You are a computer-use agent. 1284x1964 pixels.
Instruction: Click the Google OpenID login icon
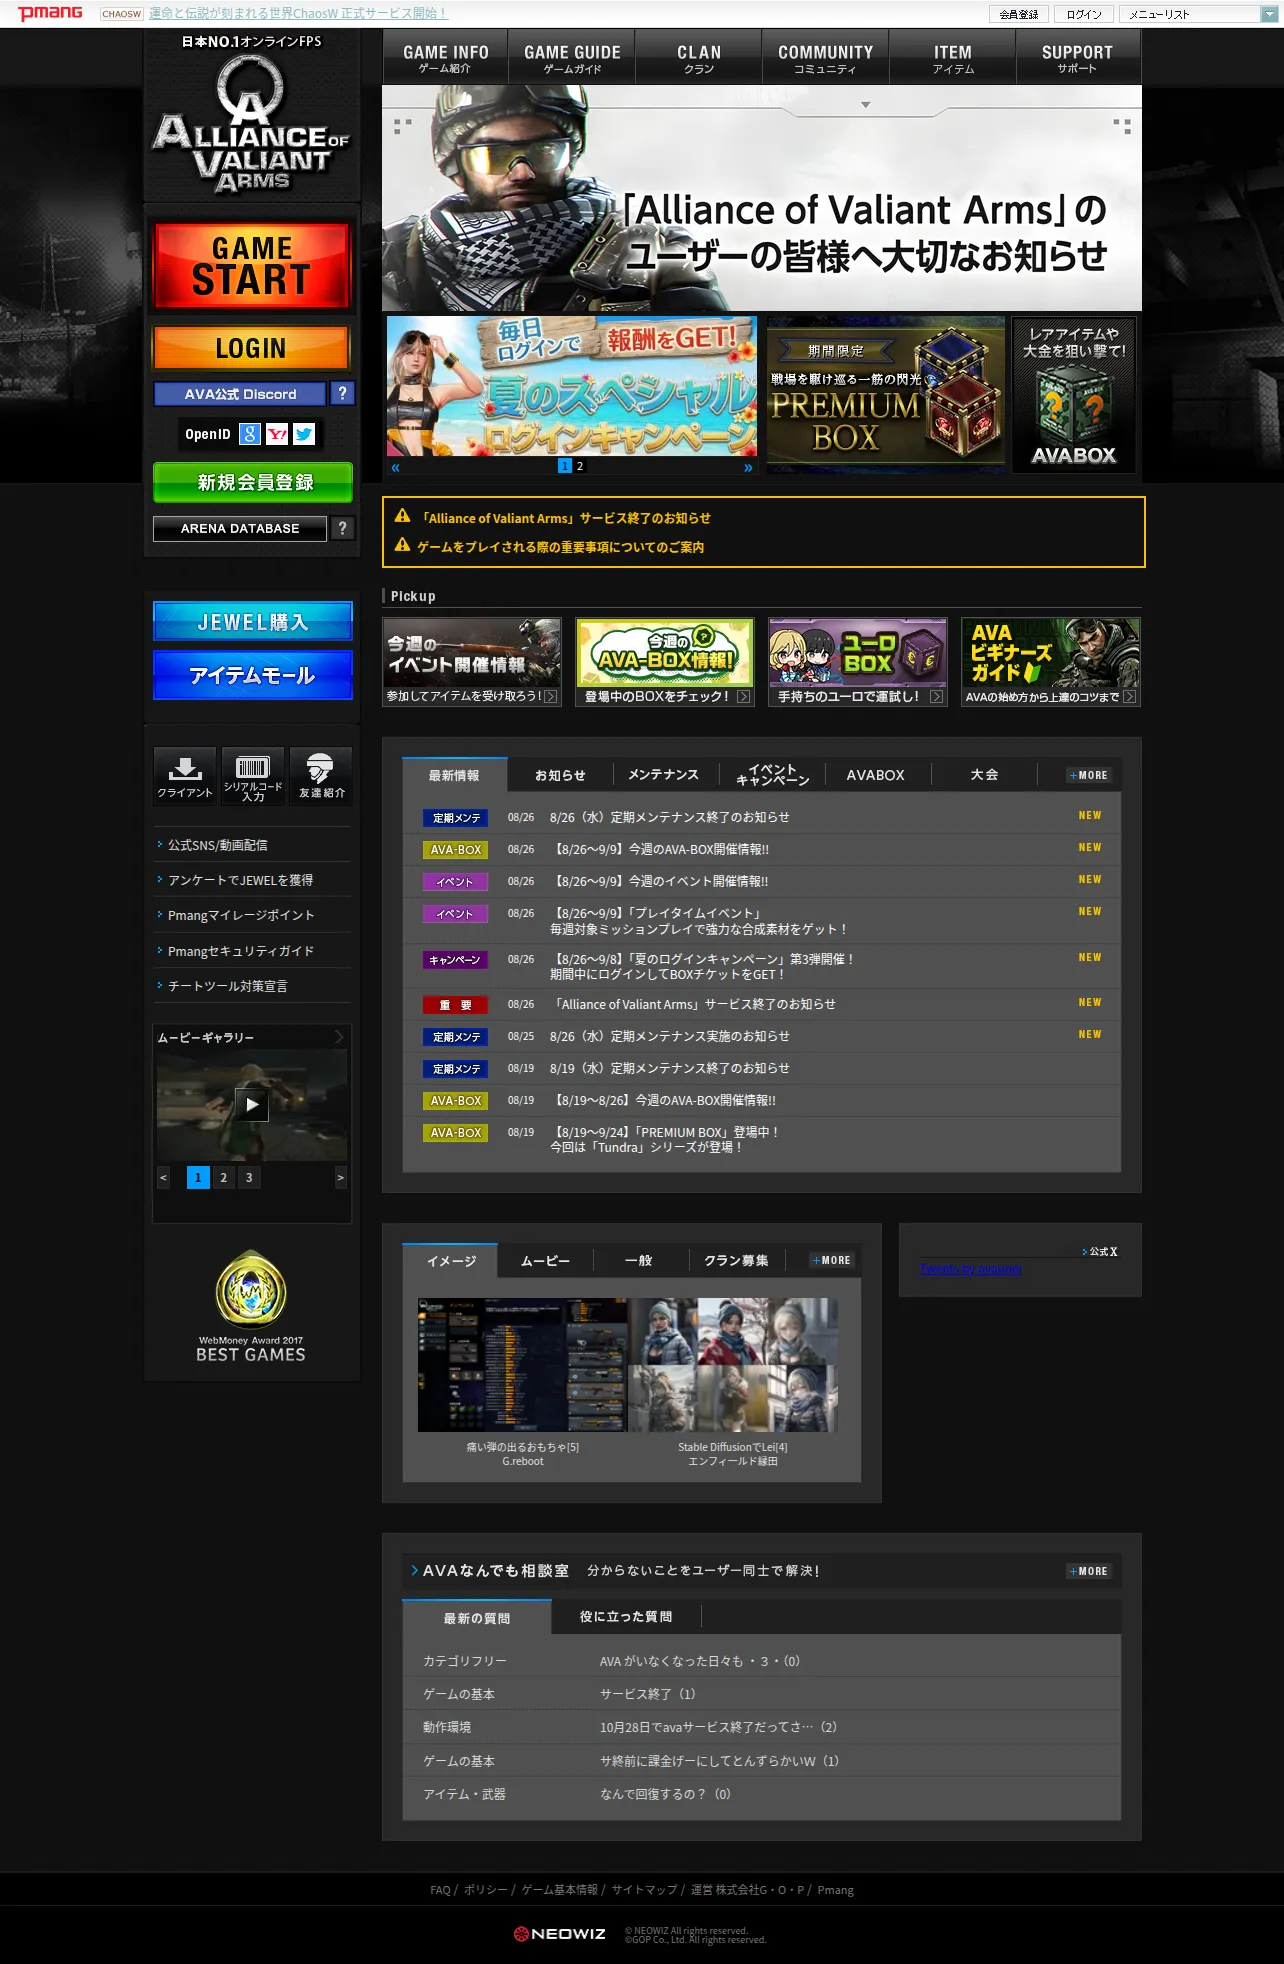click(250, 434)
